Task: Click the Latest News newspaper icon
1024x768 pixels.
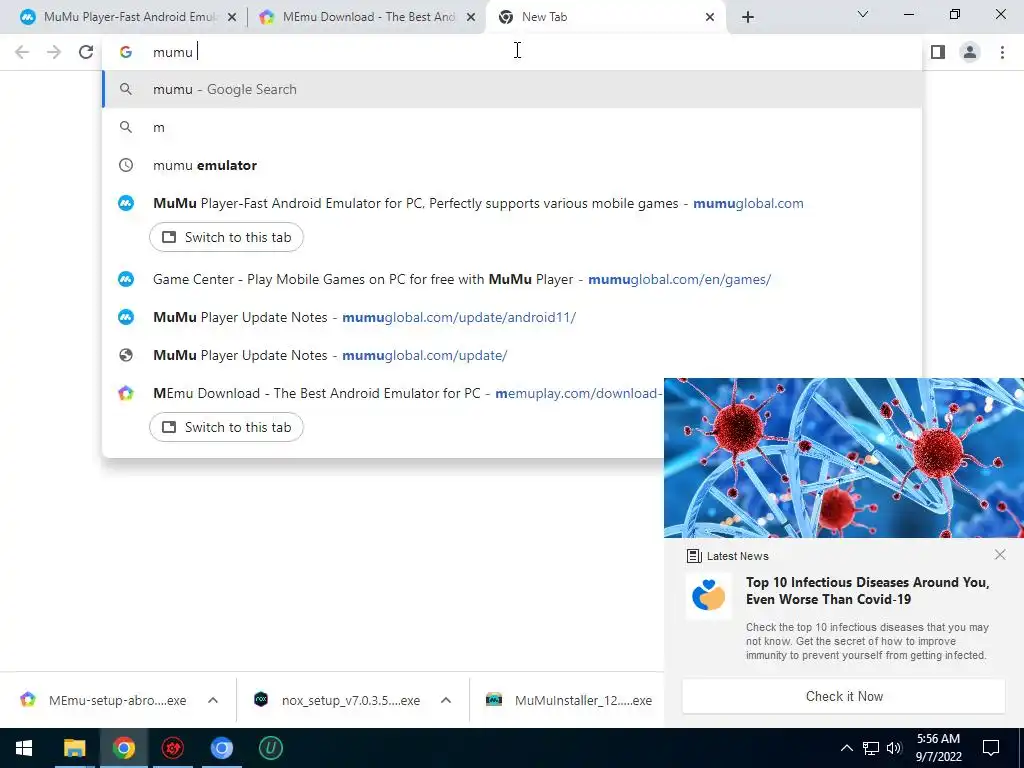Action: click(694, 556)
